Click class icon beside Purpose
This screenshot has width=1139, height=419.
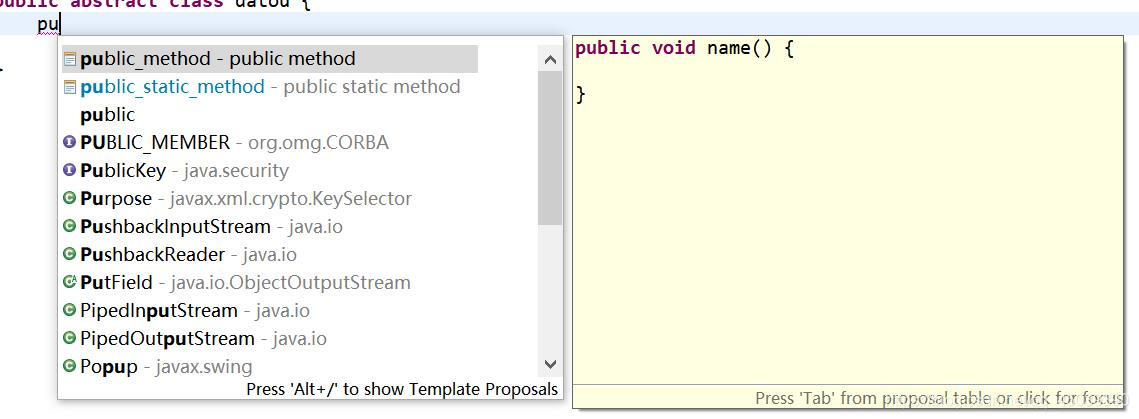70,198
